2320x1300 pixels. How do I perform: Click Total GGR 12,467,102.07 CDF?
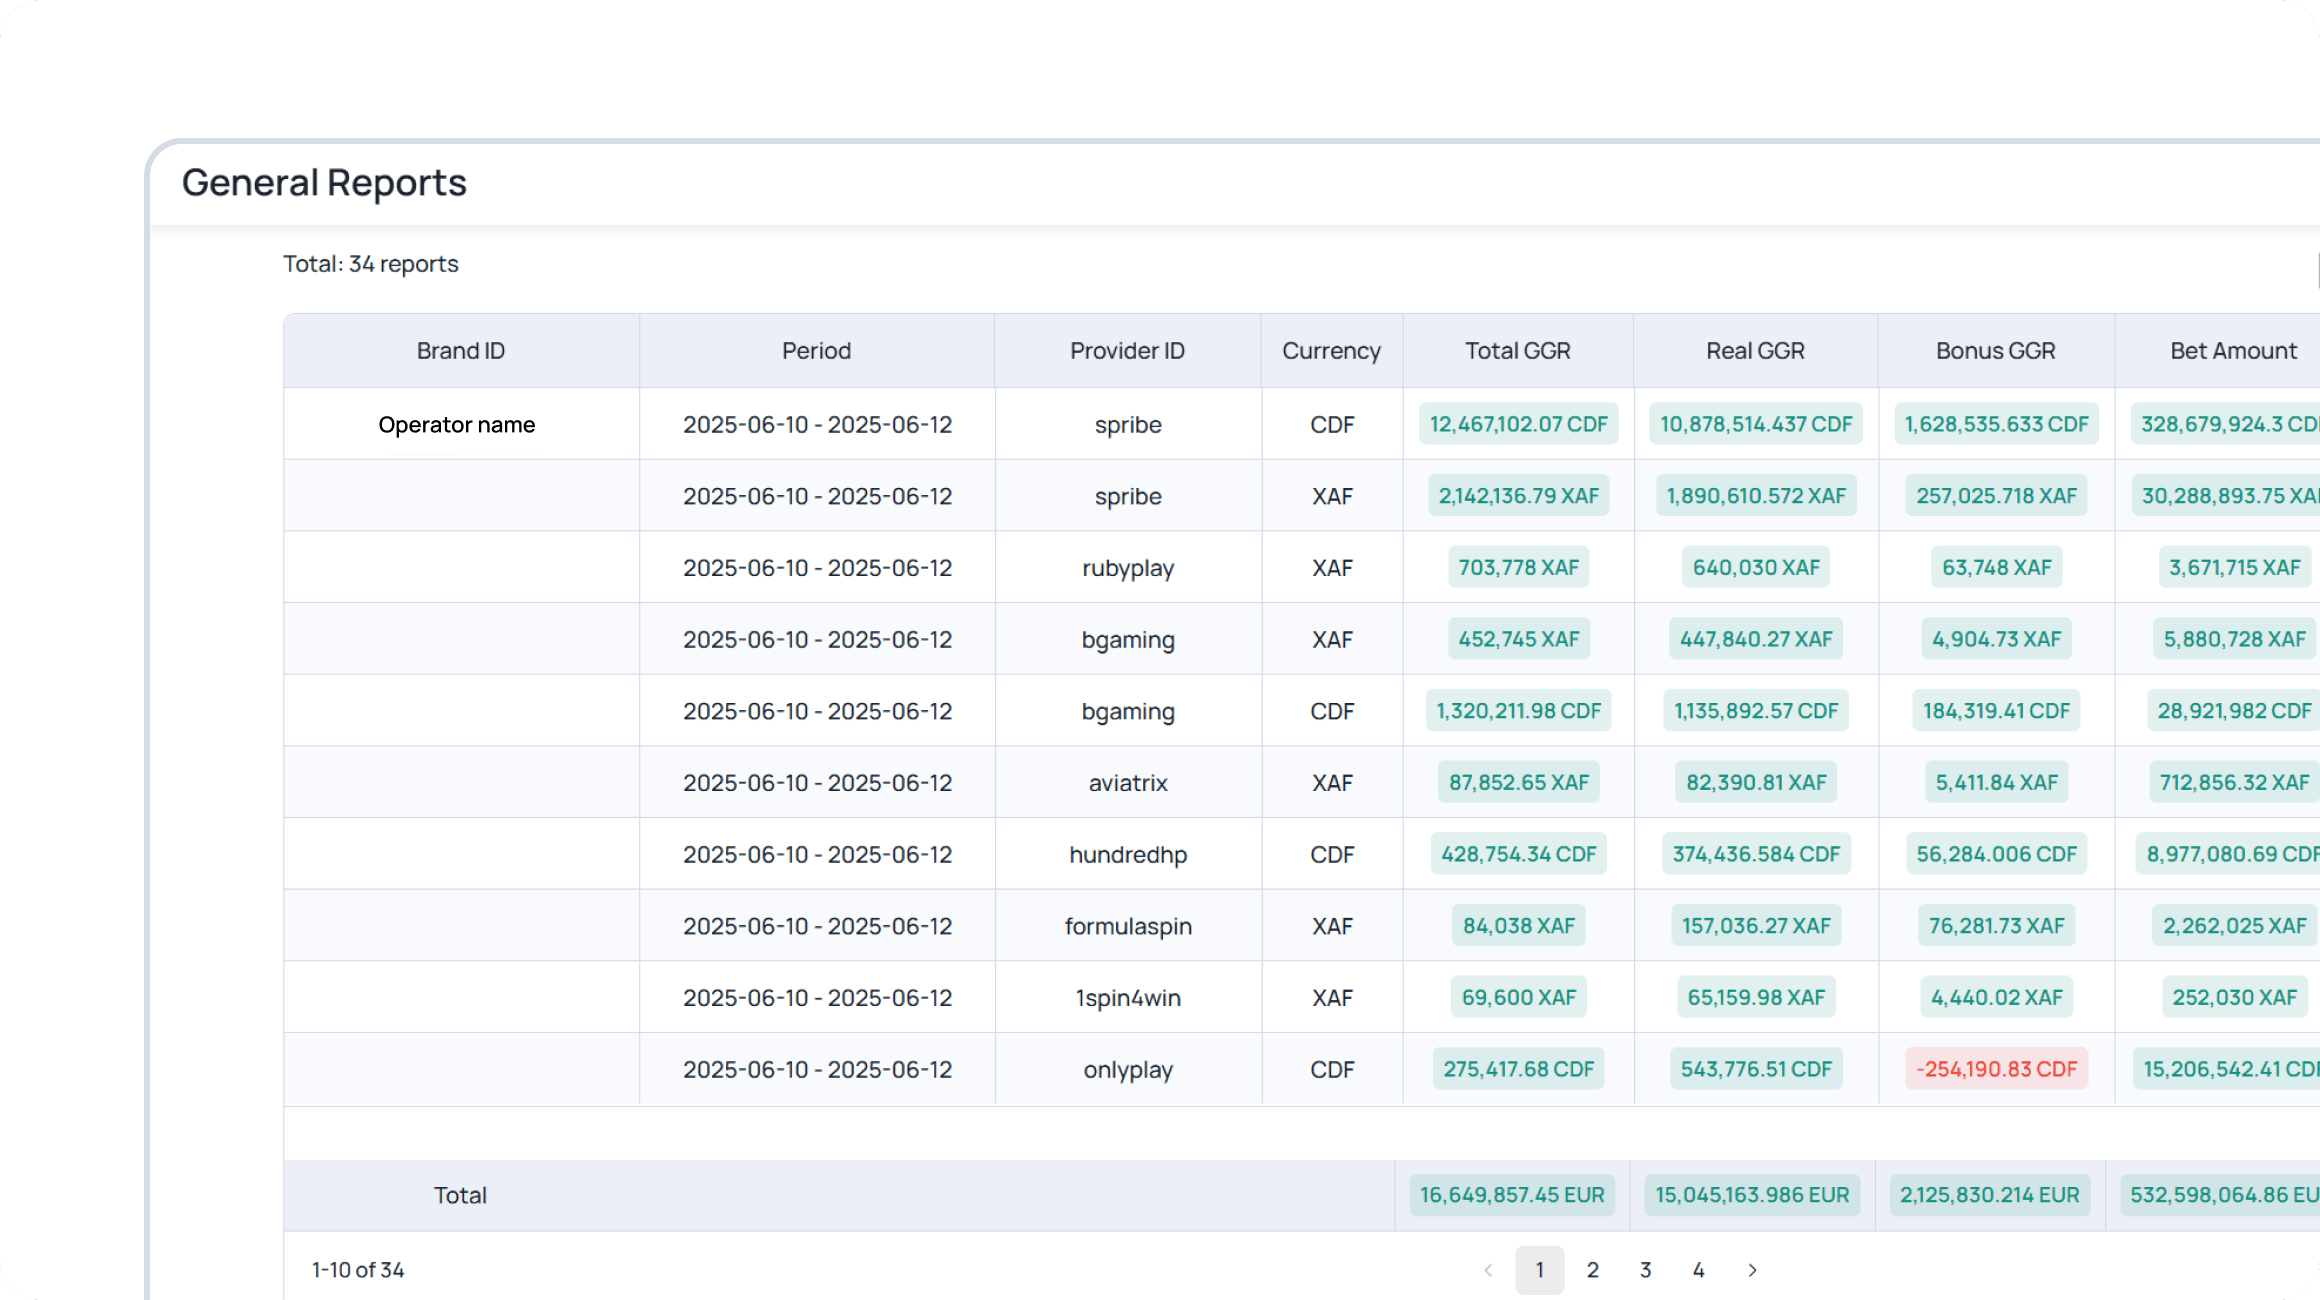pos(1519,424)
